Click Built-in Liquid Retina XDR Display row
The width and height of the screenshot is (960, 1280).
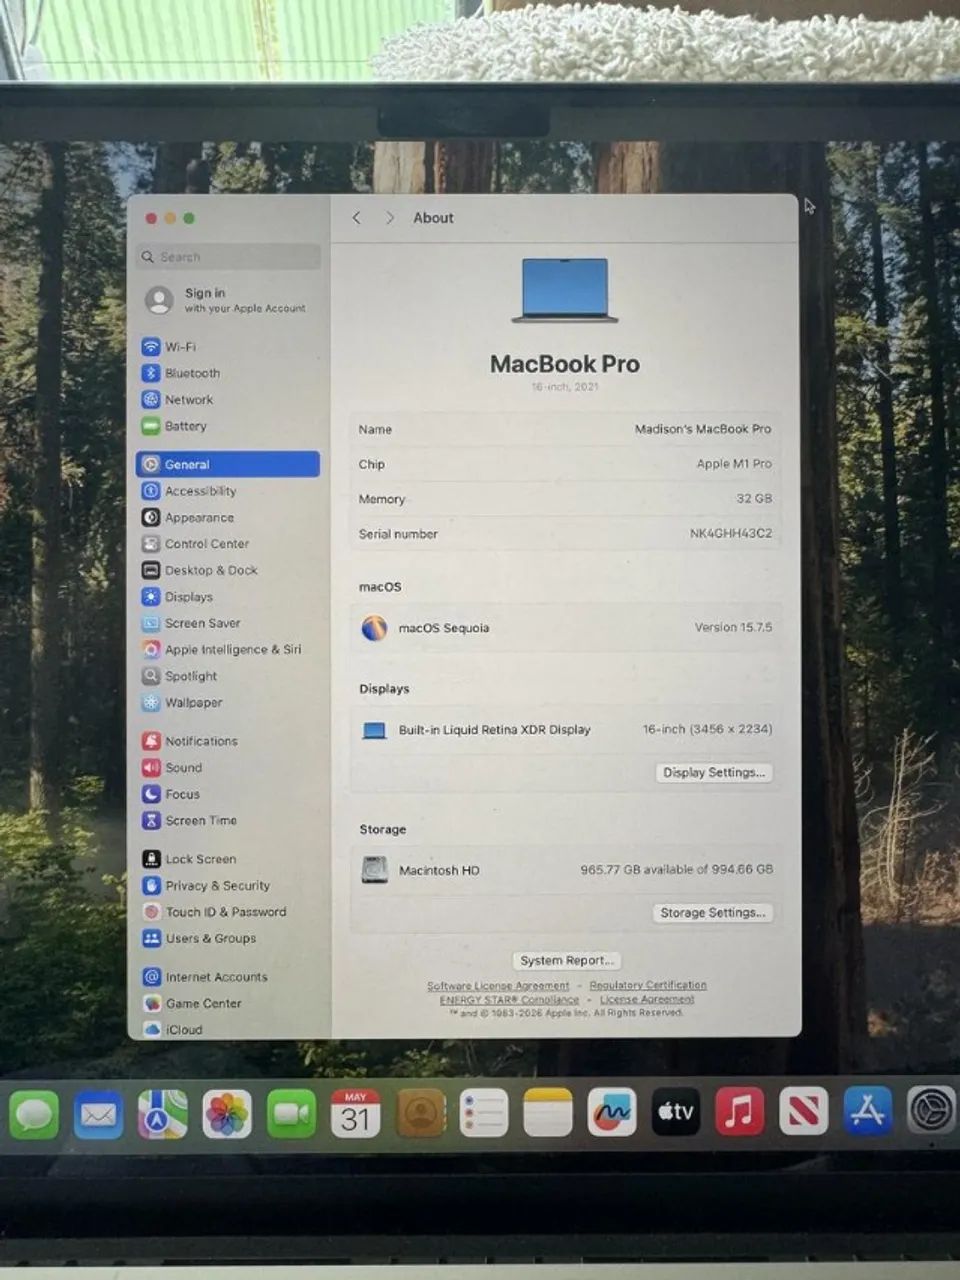565,730
